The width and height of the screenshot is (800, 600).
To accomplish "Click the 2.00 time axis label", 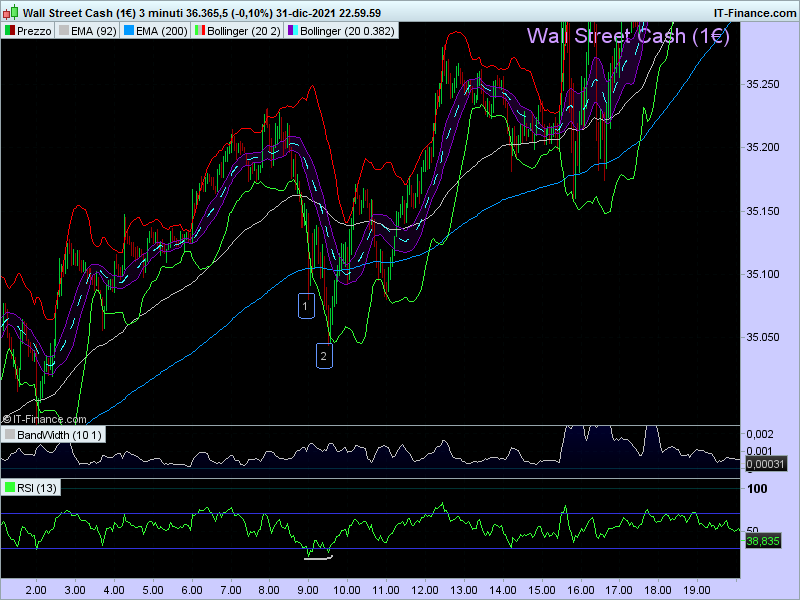I will [36, 590].
